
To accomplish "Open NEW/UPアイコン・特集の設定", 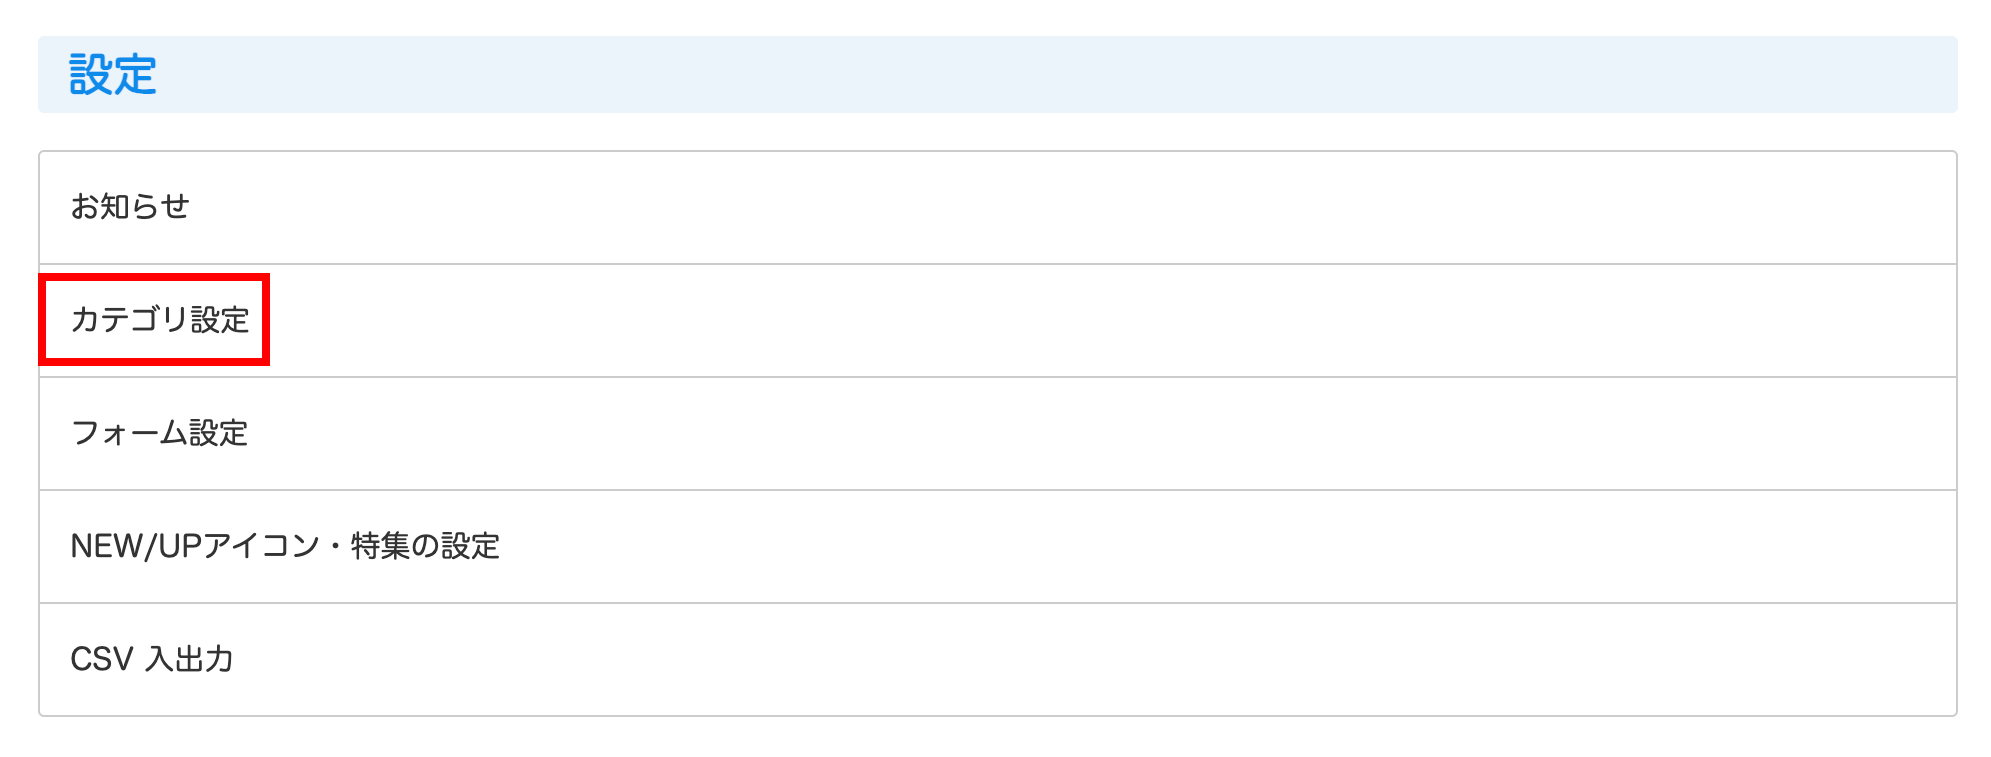I will point(285,546).
